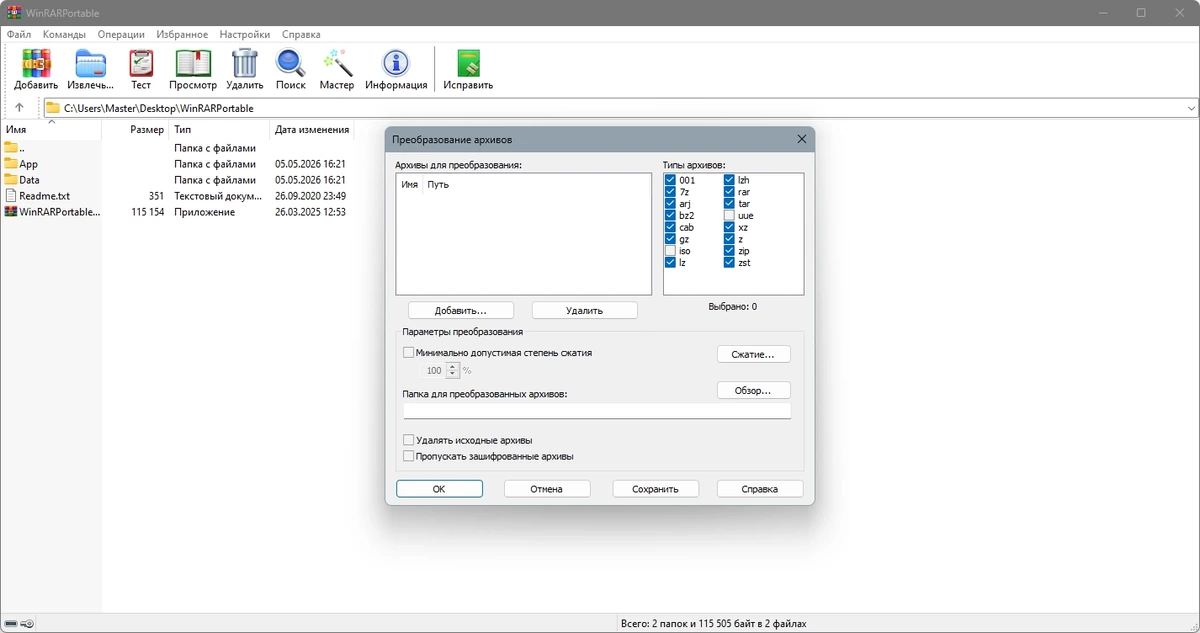Uncheck the zst archive type
Screen dimensions: 1200x633
(x=730, y=263)
